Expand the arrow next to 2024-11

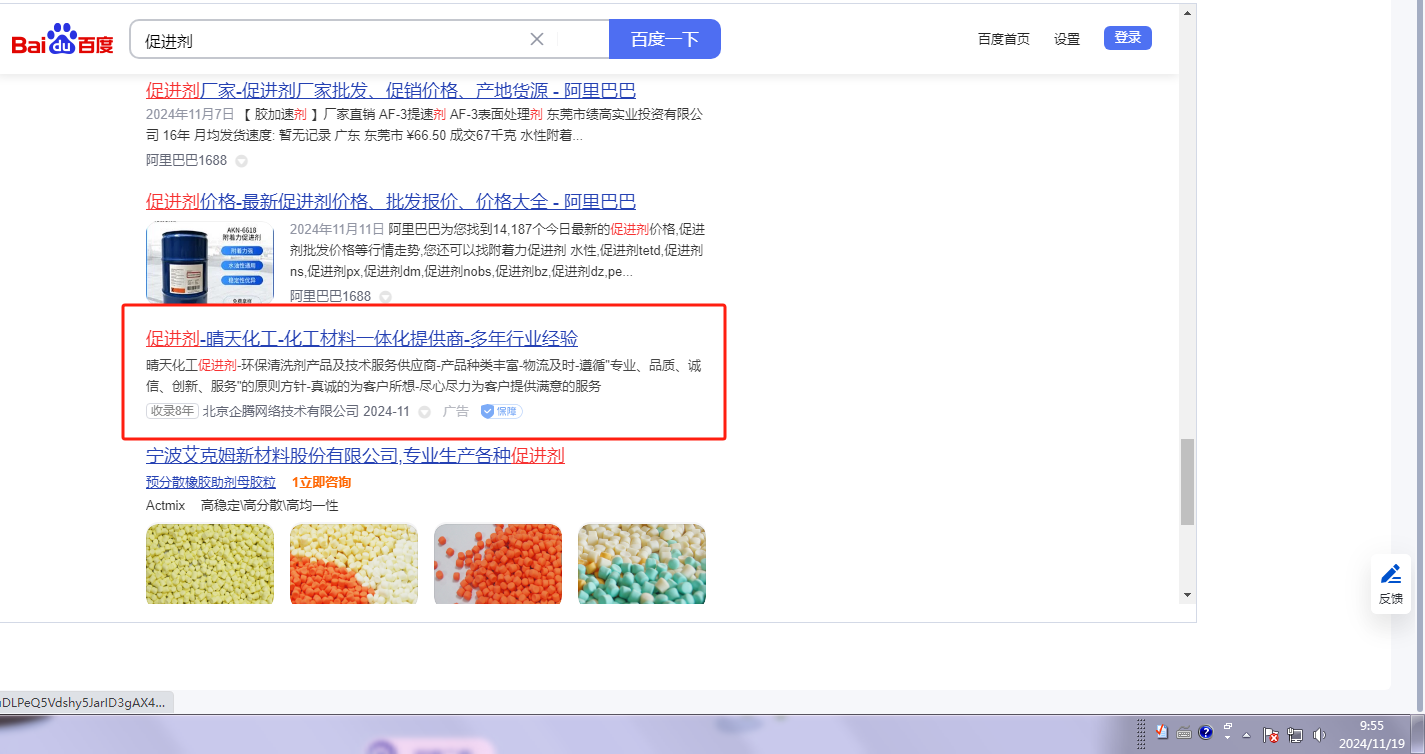(424, 412)
